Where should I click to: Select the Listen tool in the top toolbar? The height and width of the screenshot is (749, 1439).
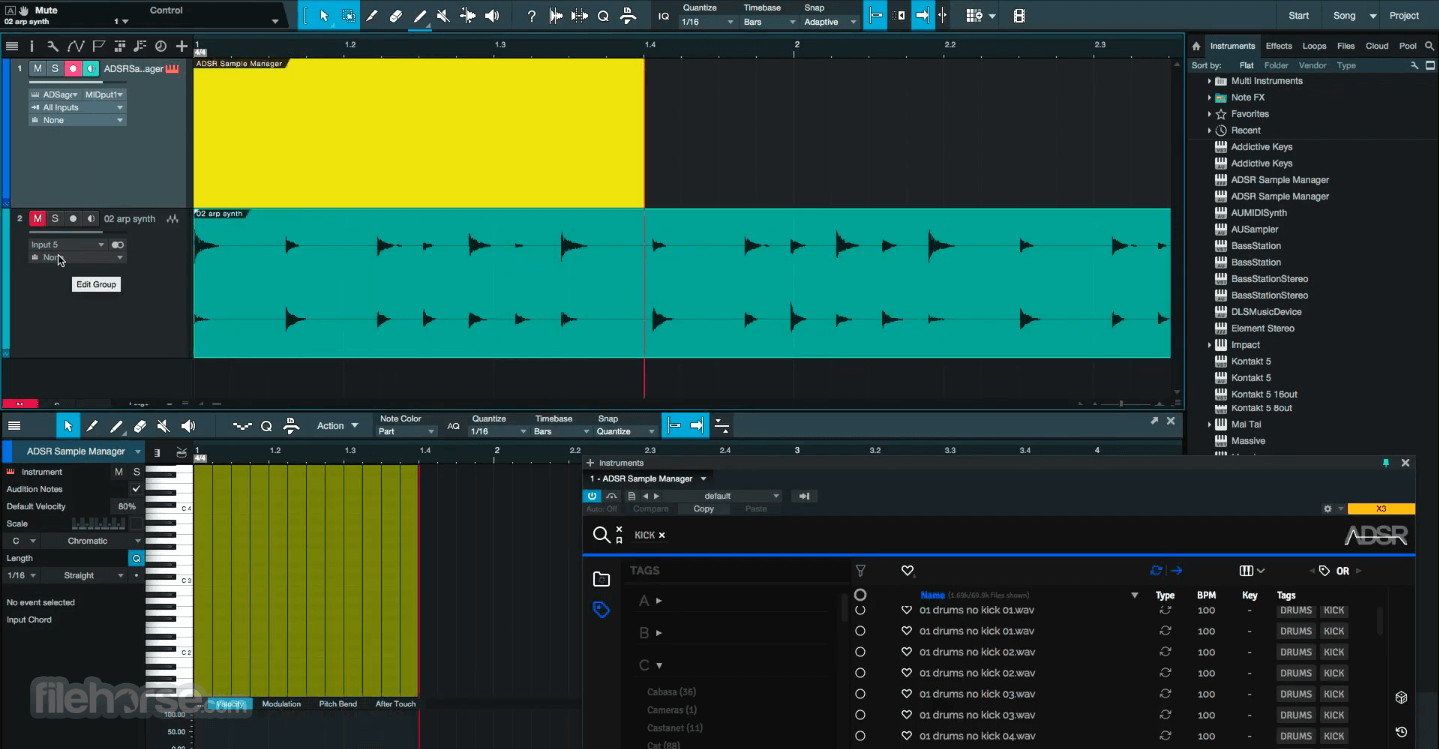(x=491, y=16)
